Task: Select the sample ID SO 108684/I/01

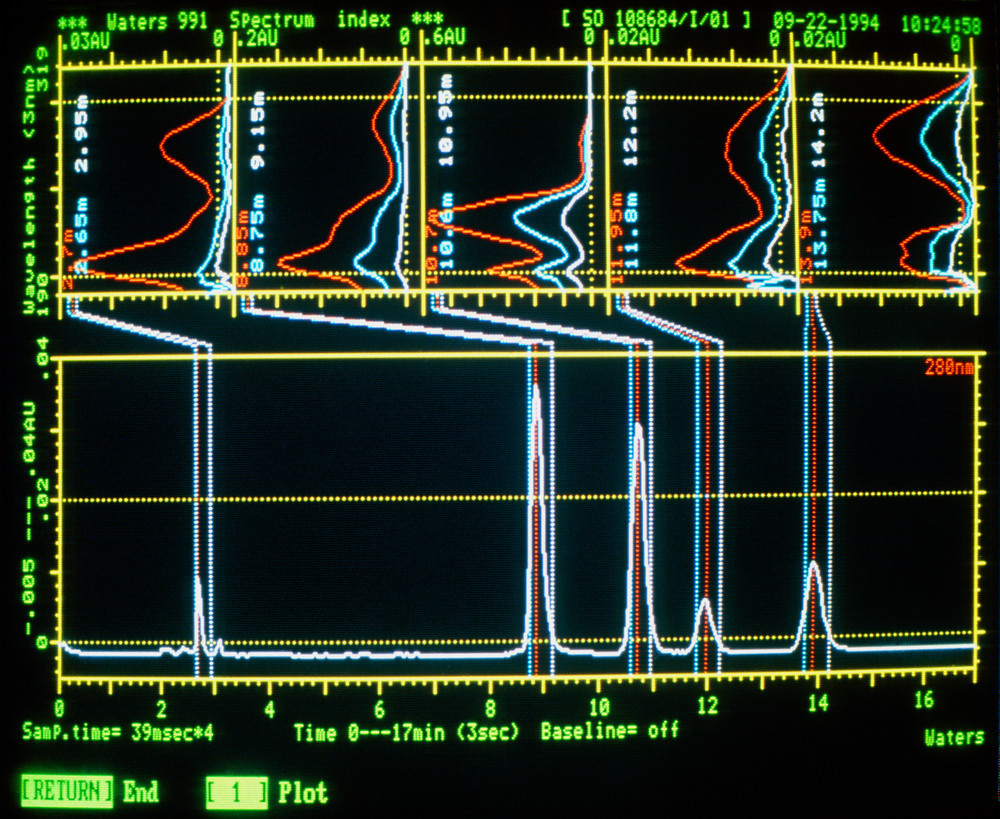Action: click(x=656, y=20)
